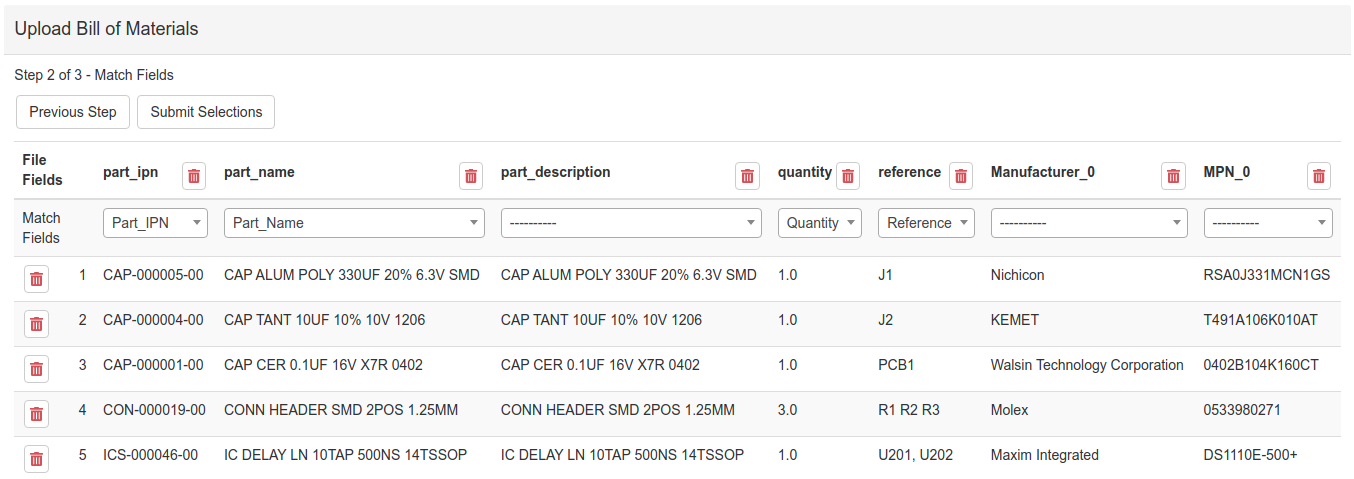Delete row 5 ICS-000046-00
This screenshot has width=1354, height=479.
point(37,459)
